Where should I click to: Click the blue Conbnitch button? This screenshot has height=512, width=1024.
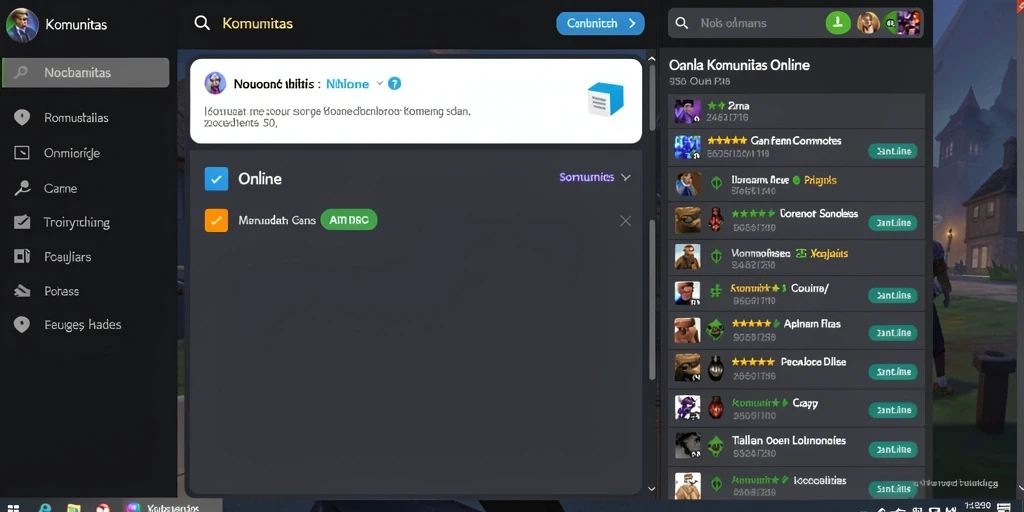tap(600, 24)
